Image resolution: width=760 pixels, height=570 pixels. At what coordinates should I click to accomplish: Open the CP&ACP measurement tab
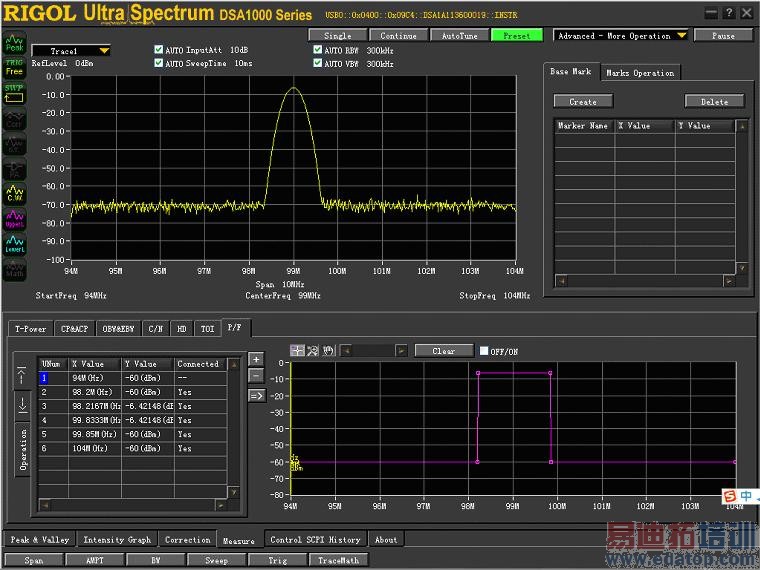coord(75,328)
